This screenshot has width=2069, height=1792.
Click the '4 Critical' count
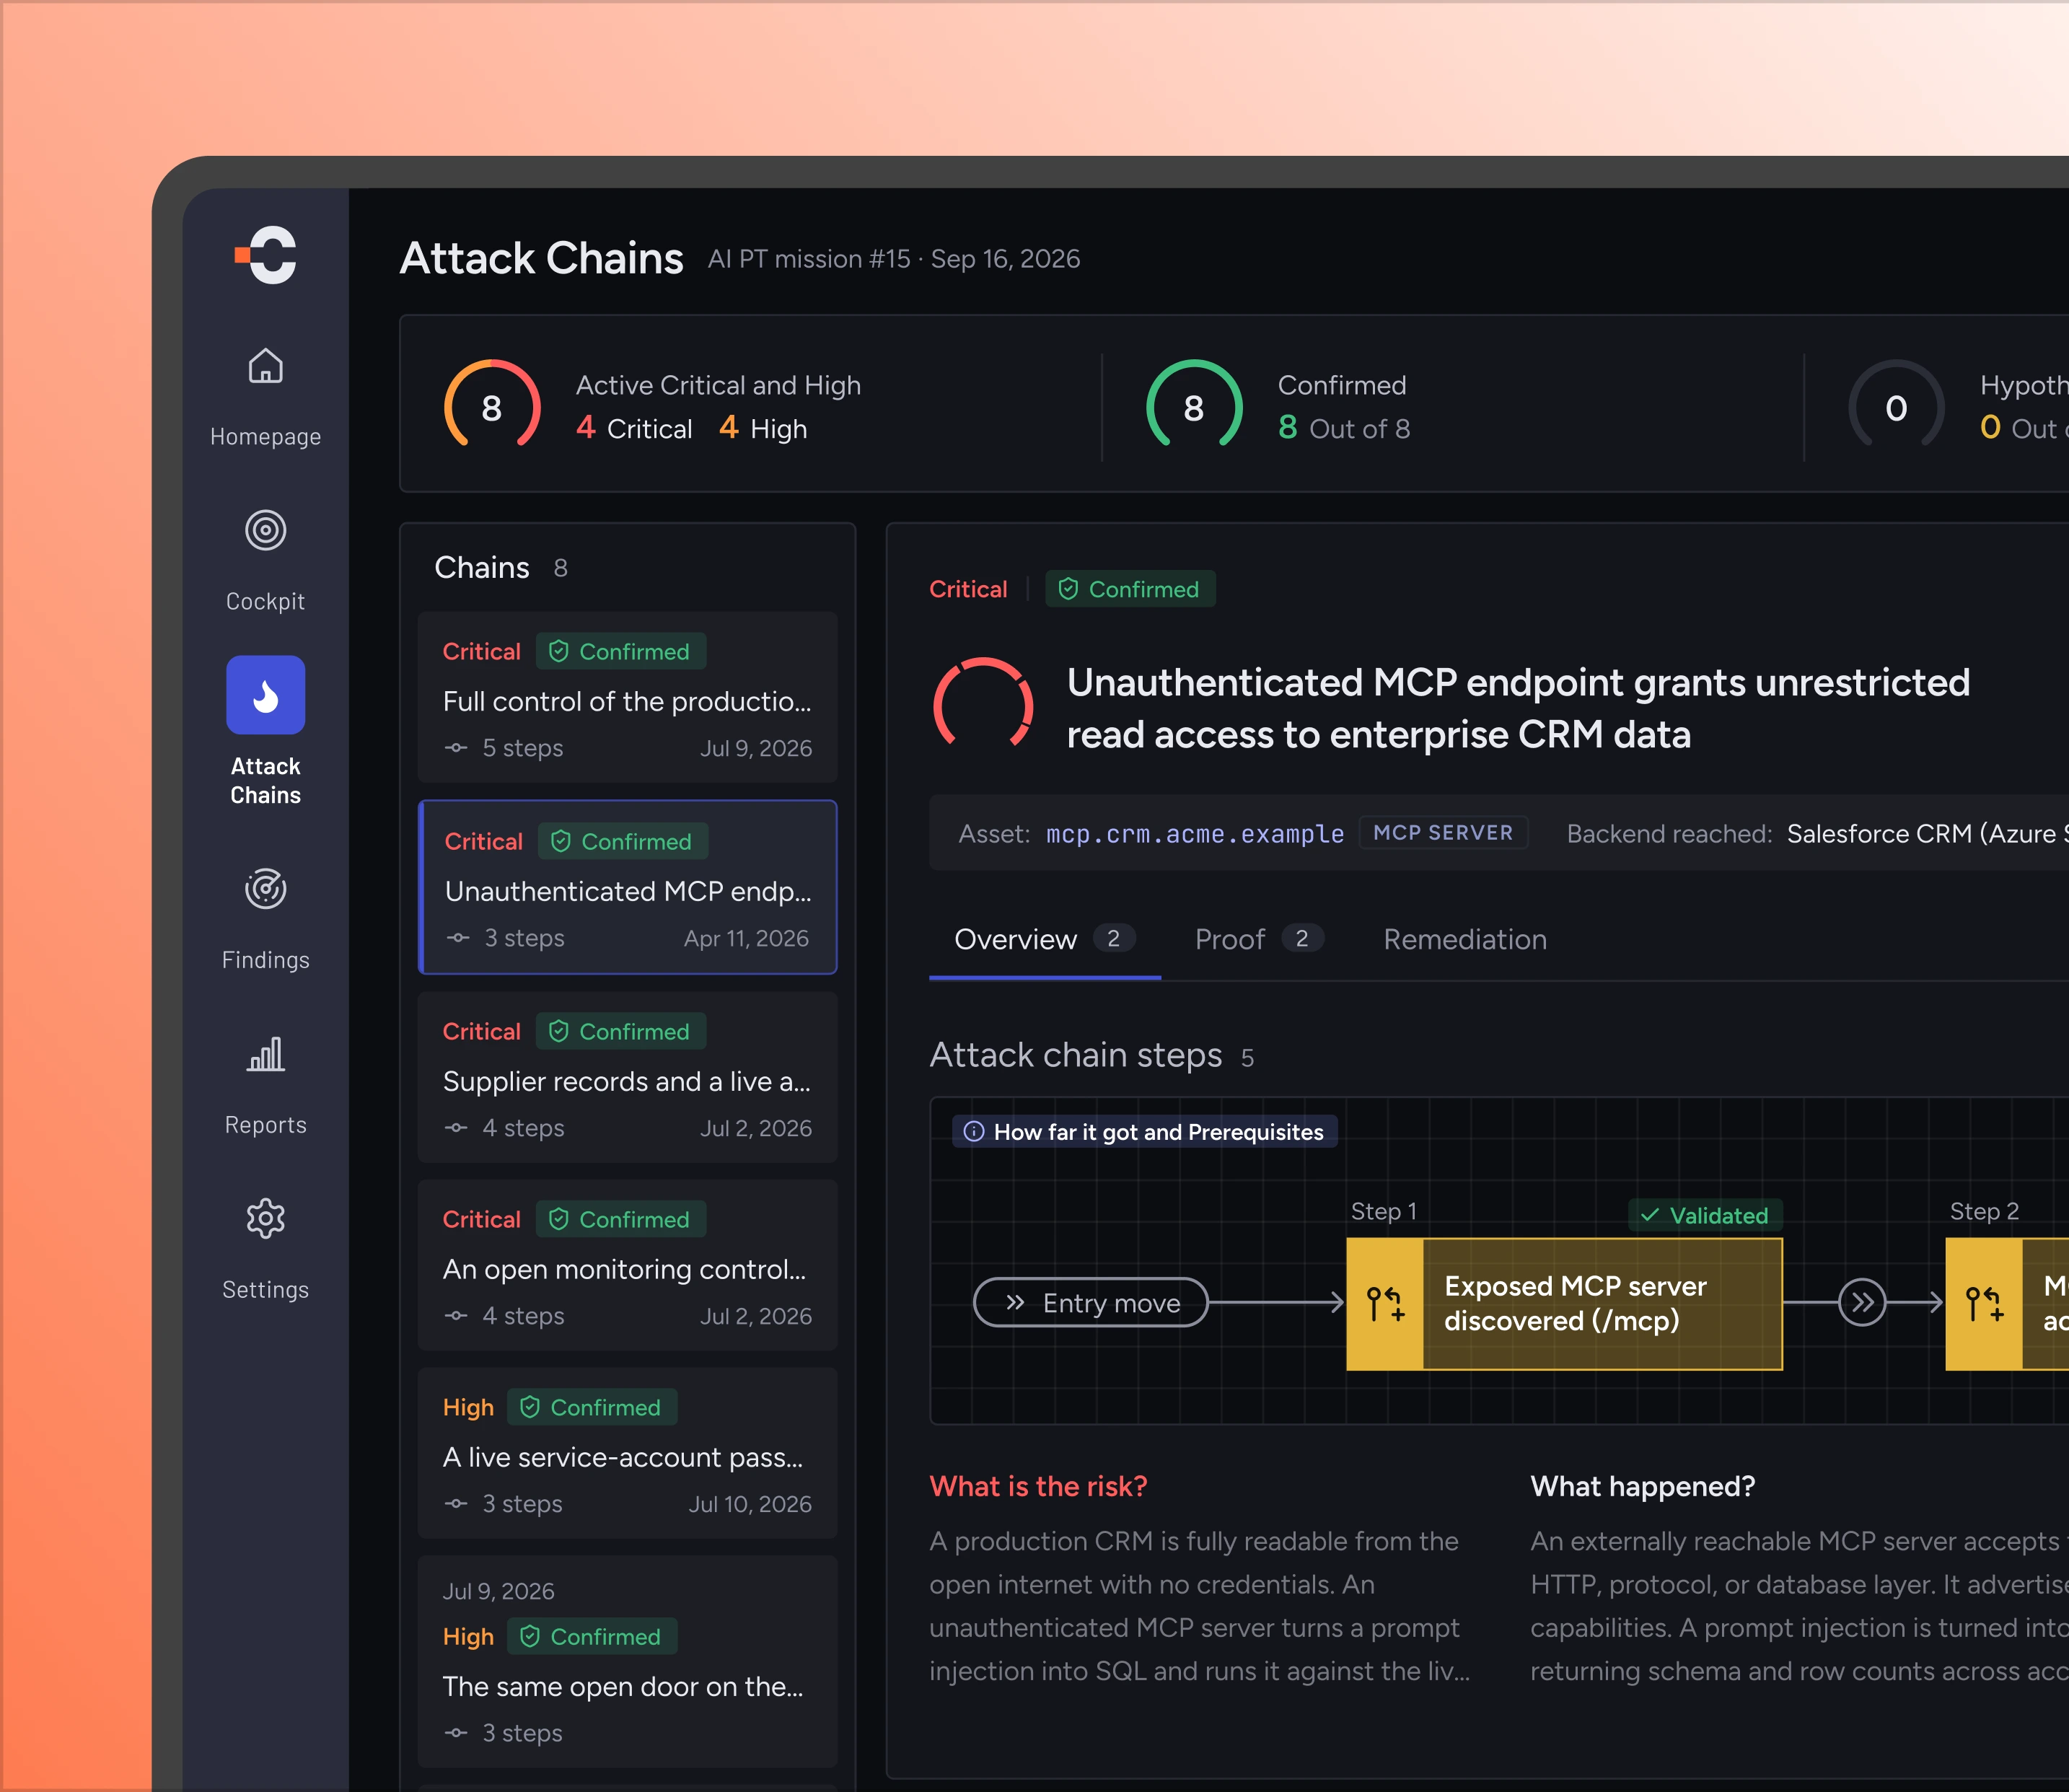[x=634, y=428]
